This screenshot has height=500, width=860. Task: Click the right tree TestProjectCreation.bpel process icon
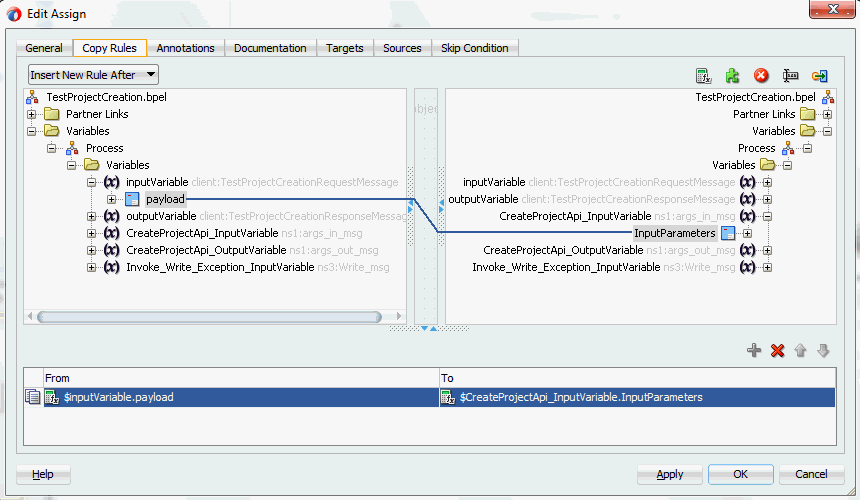828,97
